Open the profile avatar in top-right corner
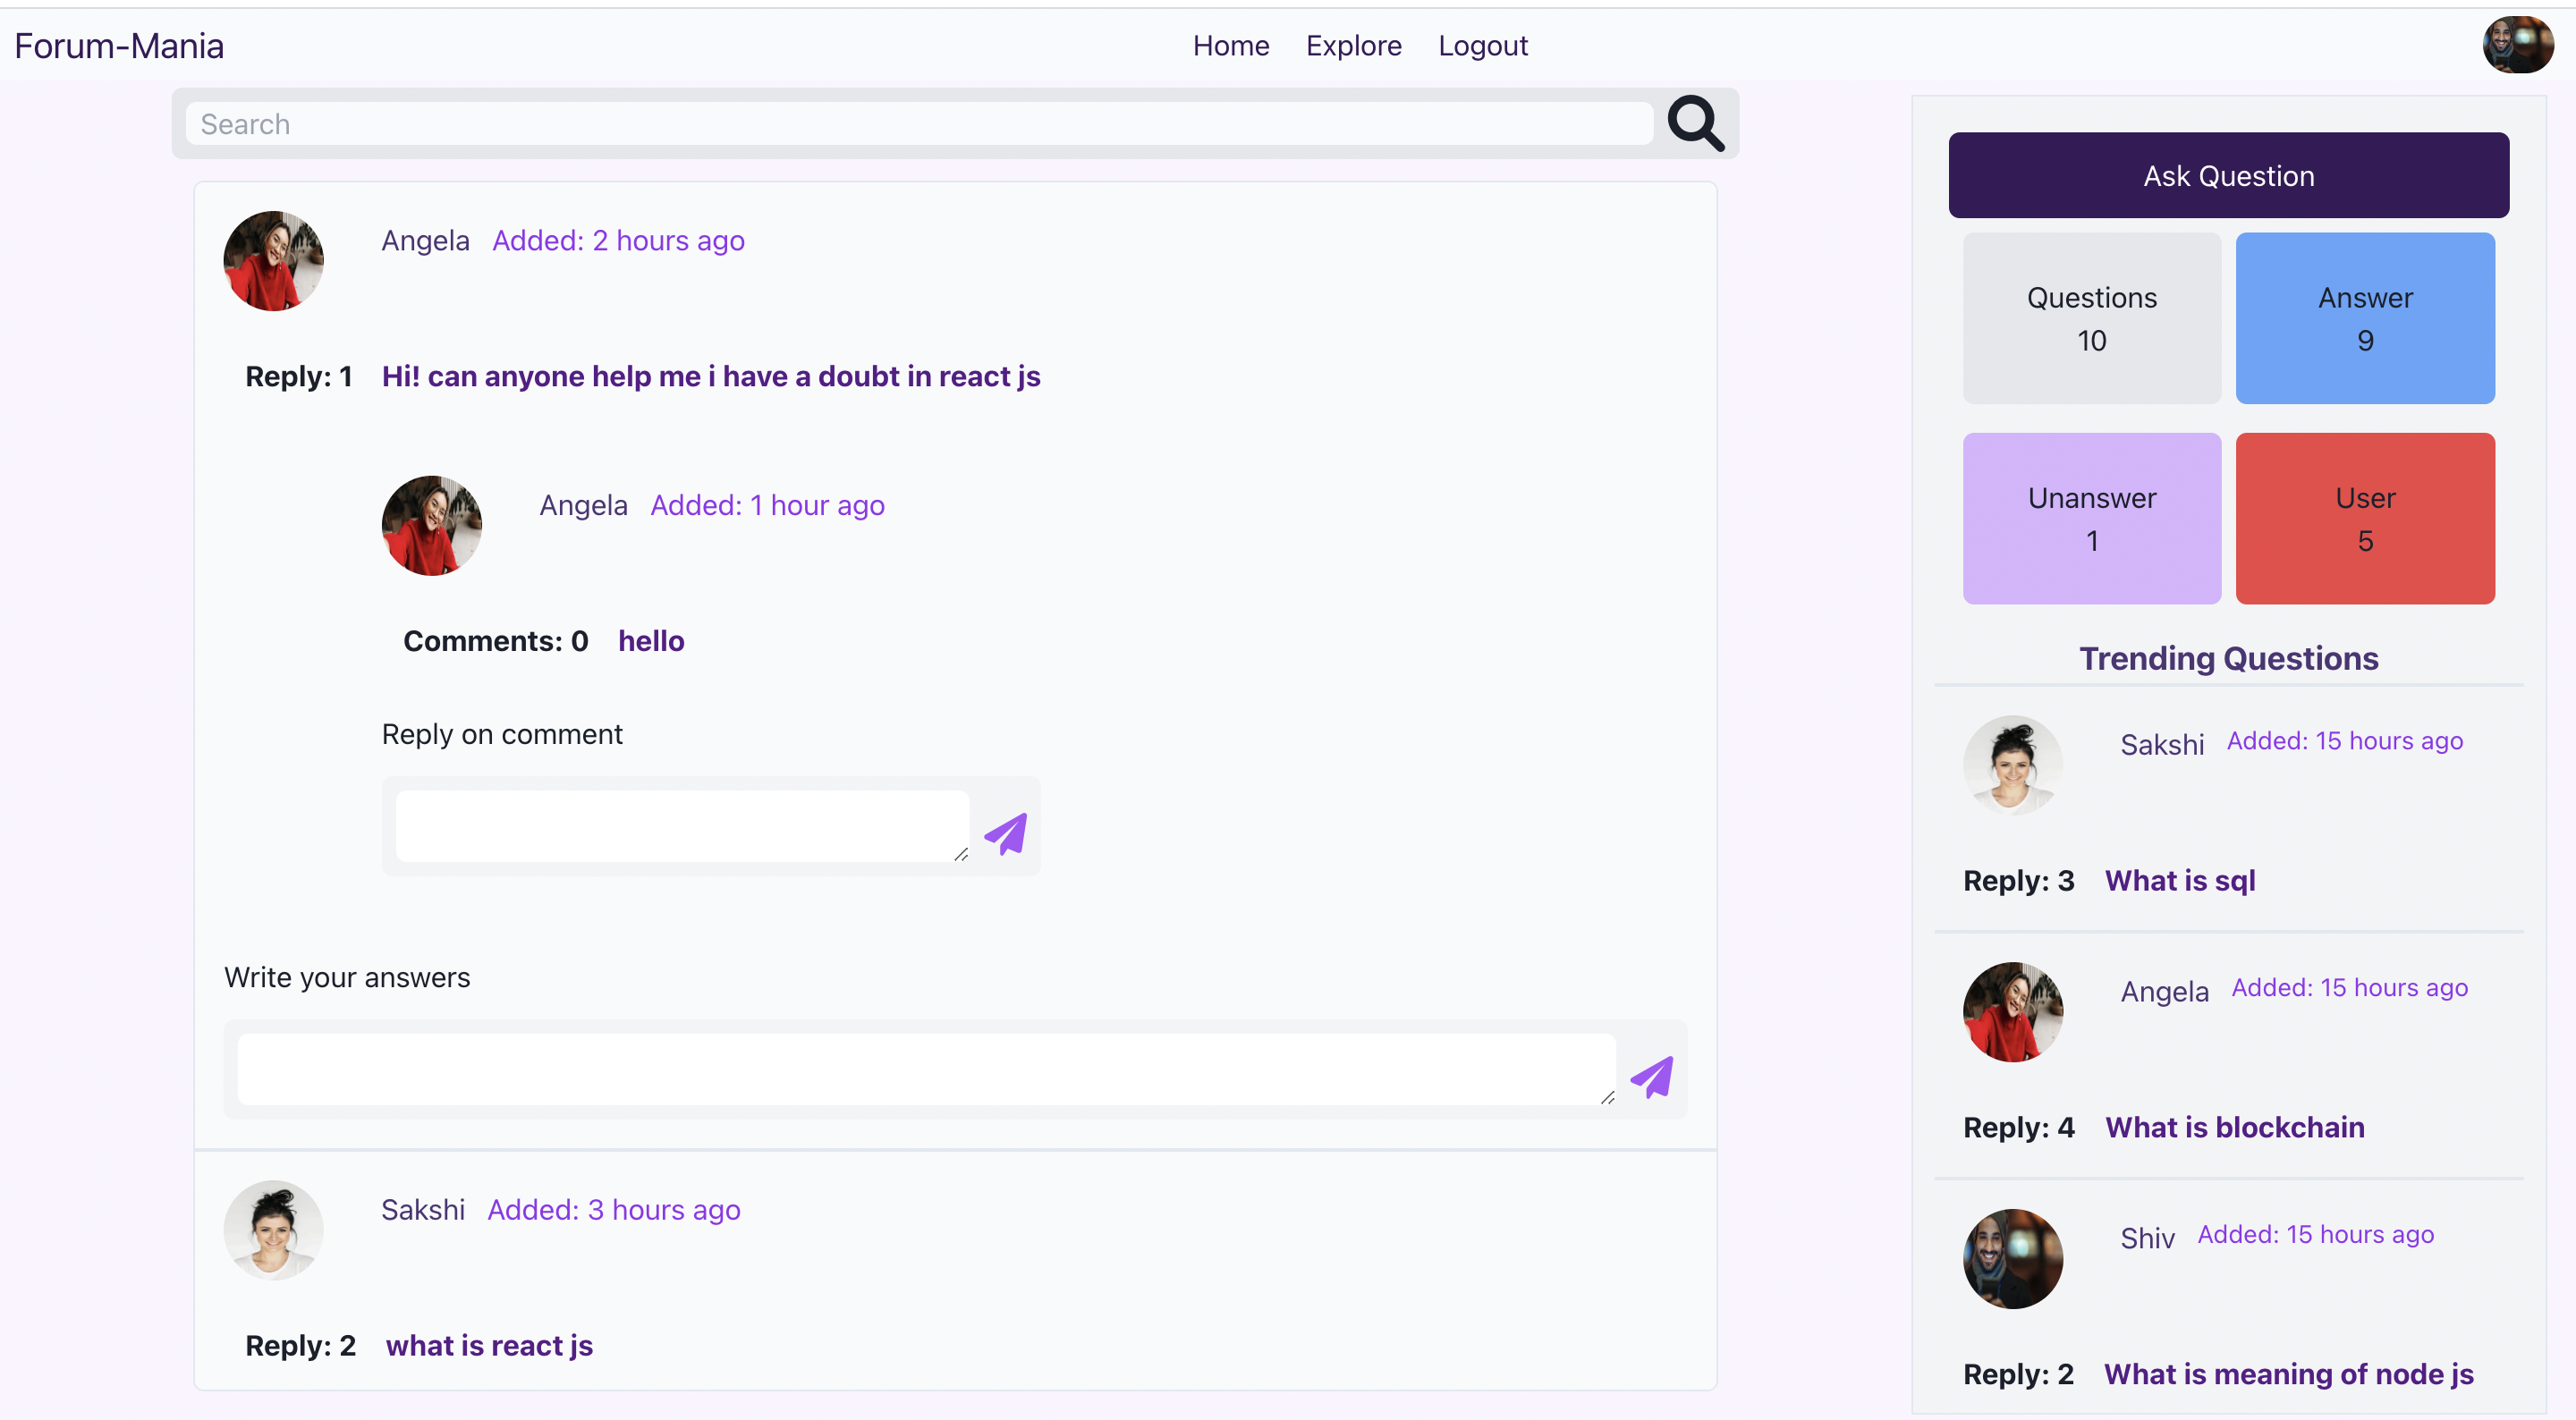This screenshot has width=2576, height=1420. (2518, 45)
